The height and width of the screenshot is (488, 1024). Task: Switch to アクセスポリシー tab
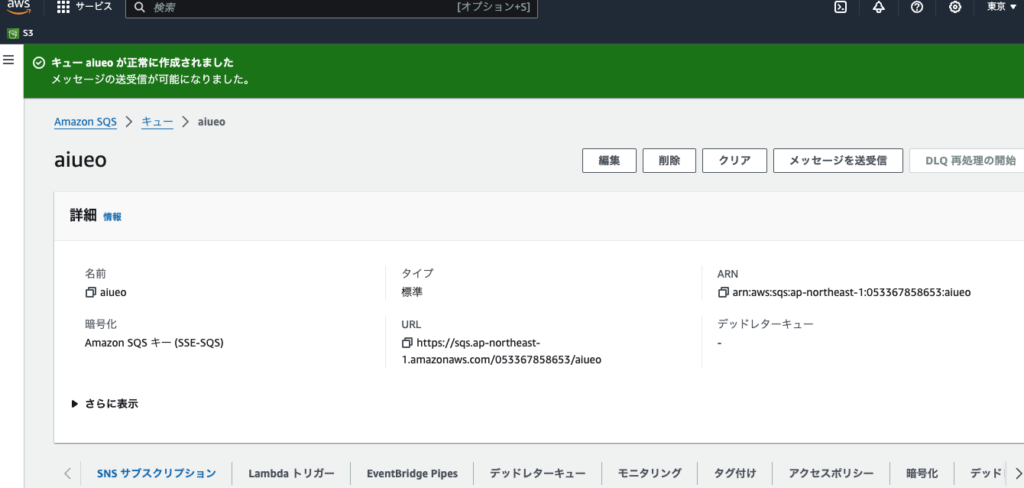pos(831,474)
